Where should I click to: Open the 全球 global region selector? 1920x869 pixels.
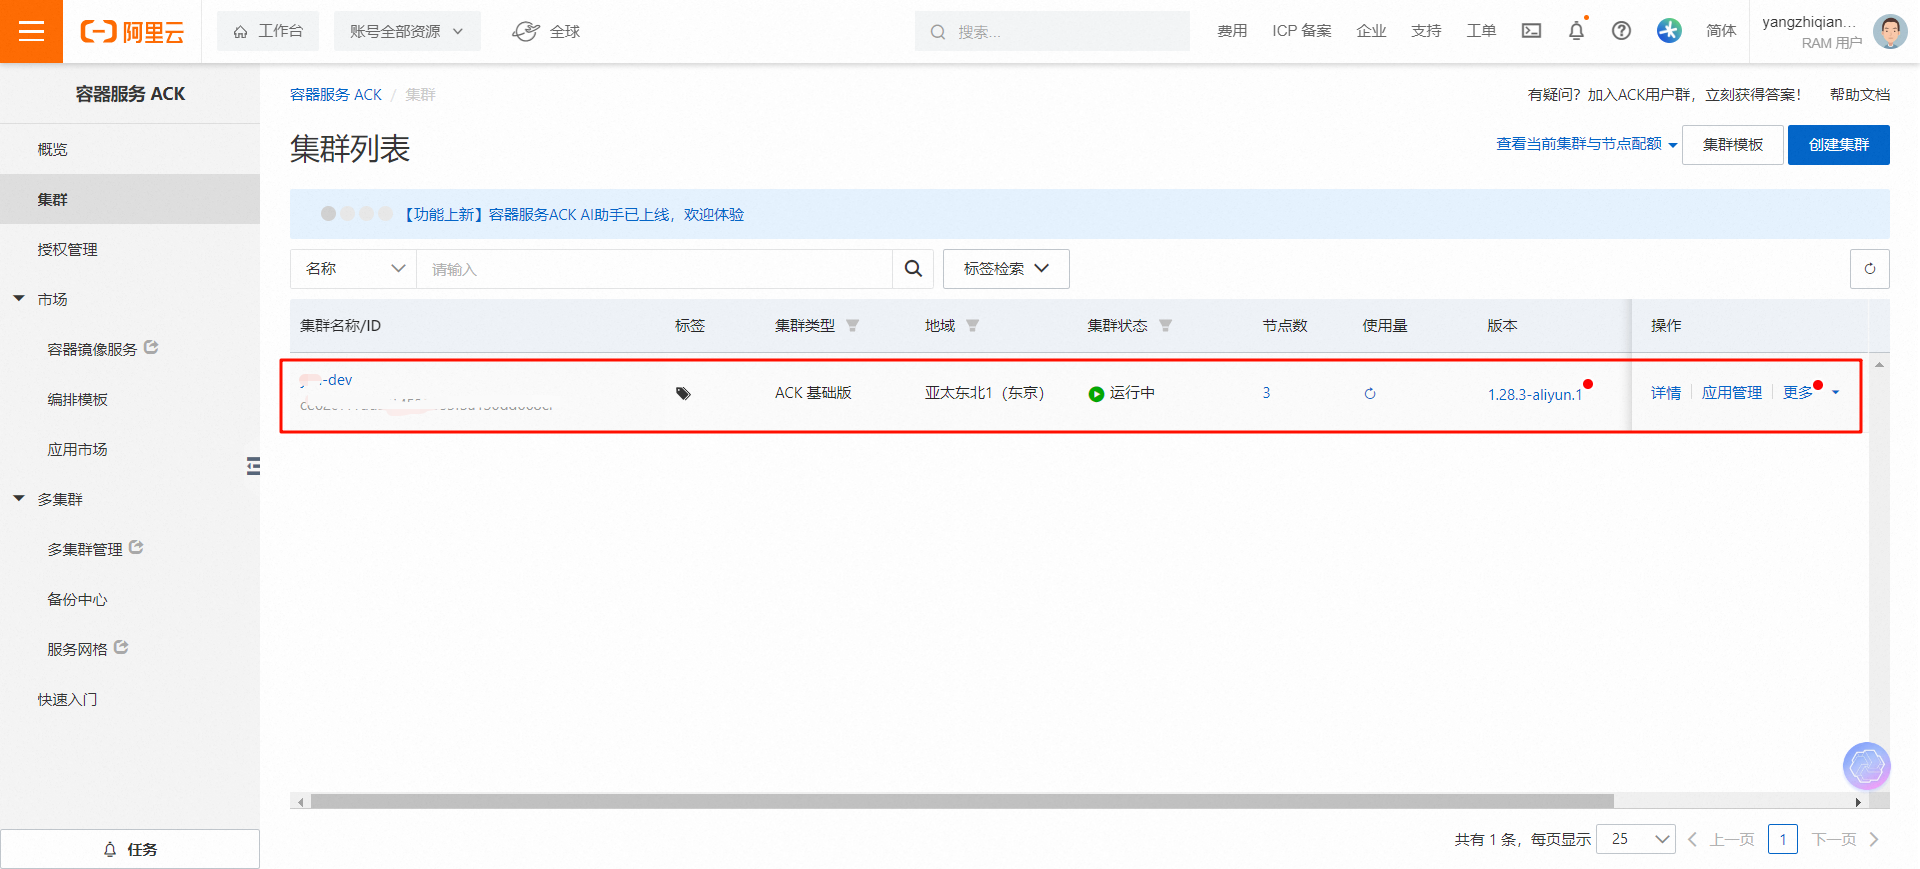coord(546,32)
